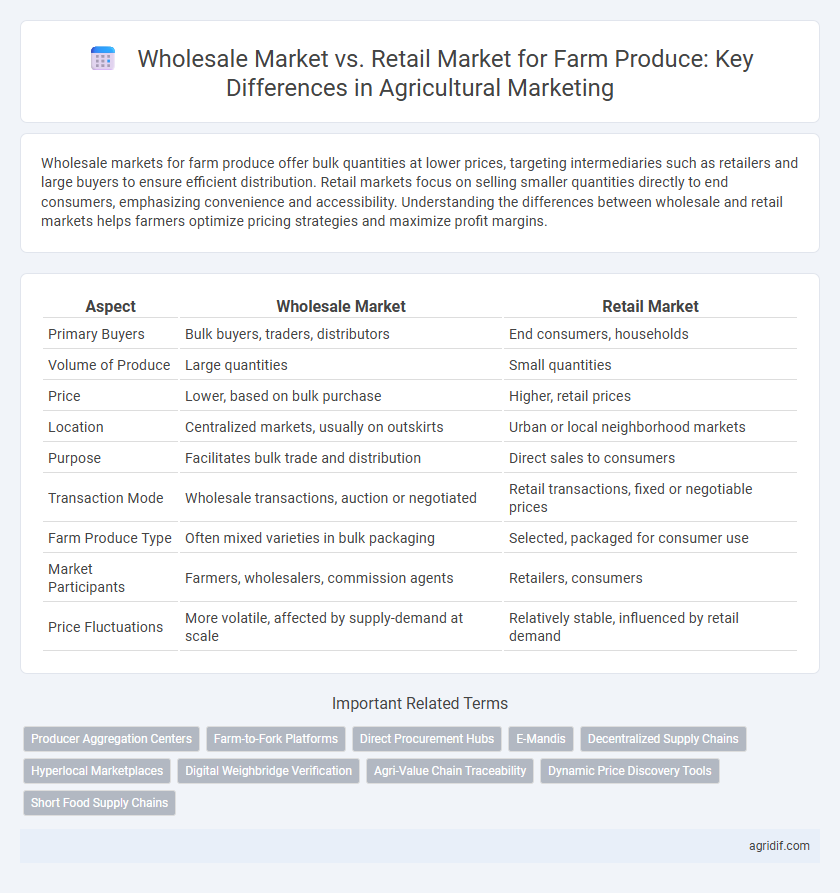This screenshot has height=893, width=840.
Task: Select the Price row label
Action: point(64,396)
